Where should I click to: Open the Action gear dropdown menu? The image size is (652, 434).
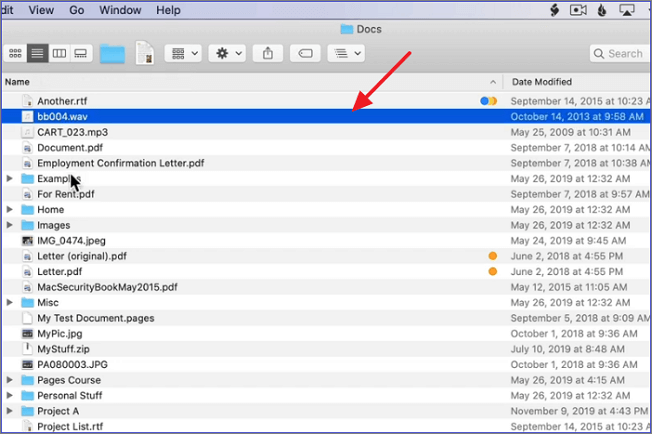225,53
